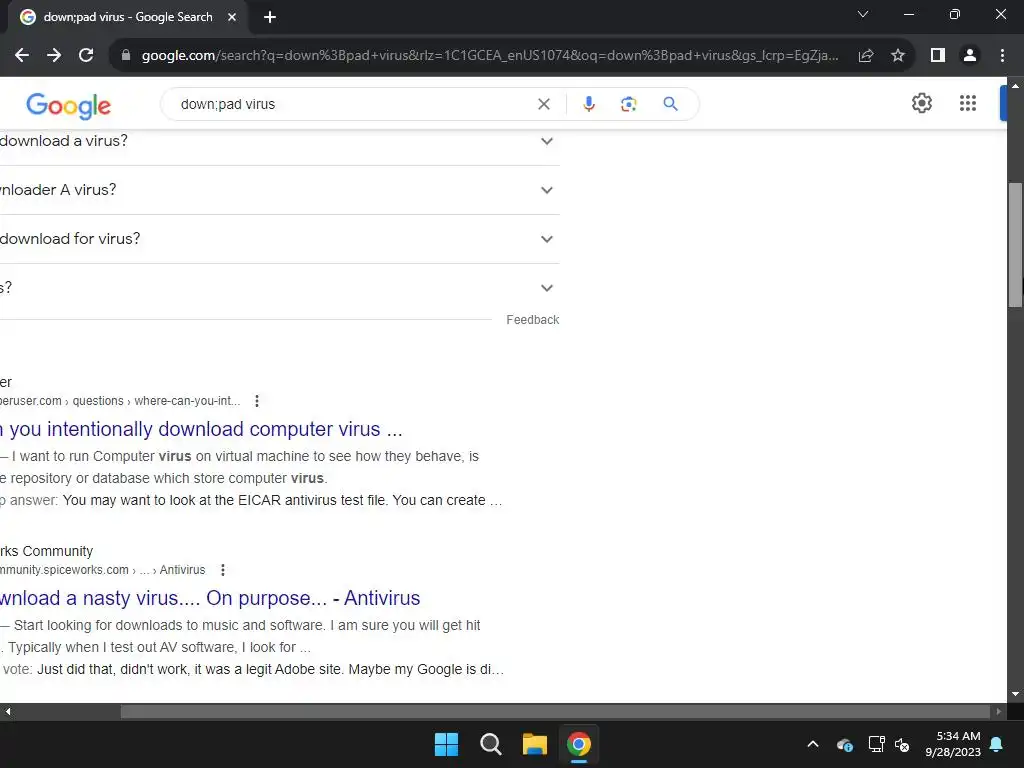
Task: Click the address bar URL
Action: click(490, 56)
